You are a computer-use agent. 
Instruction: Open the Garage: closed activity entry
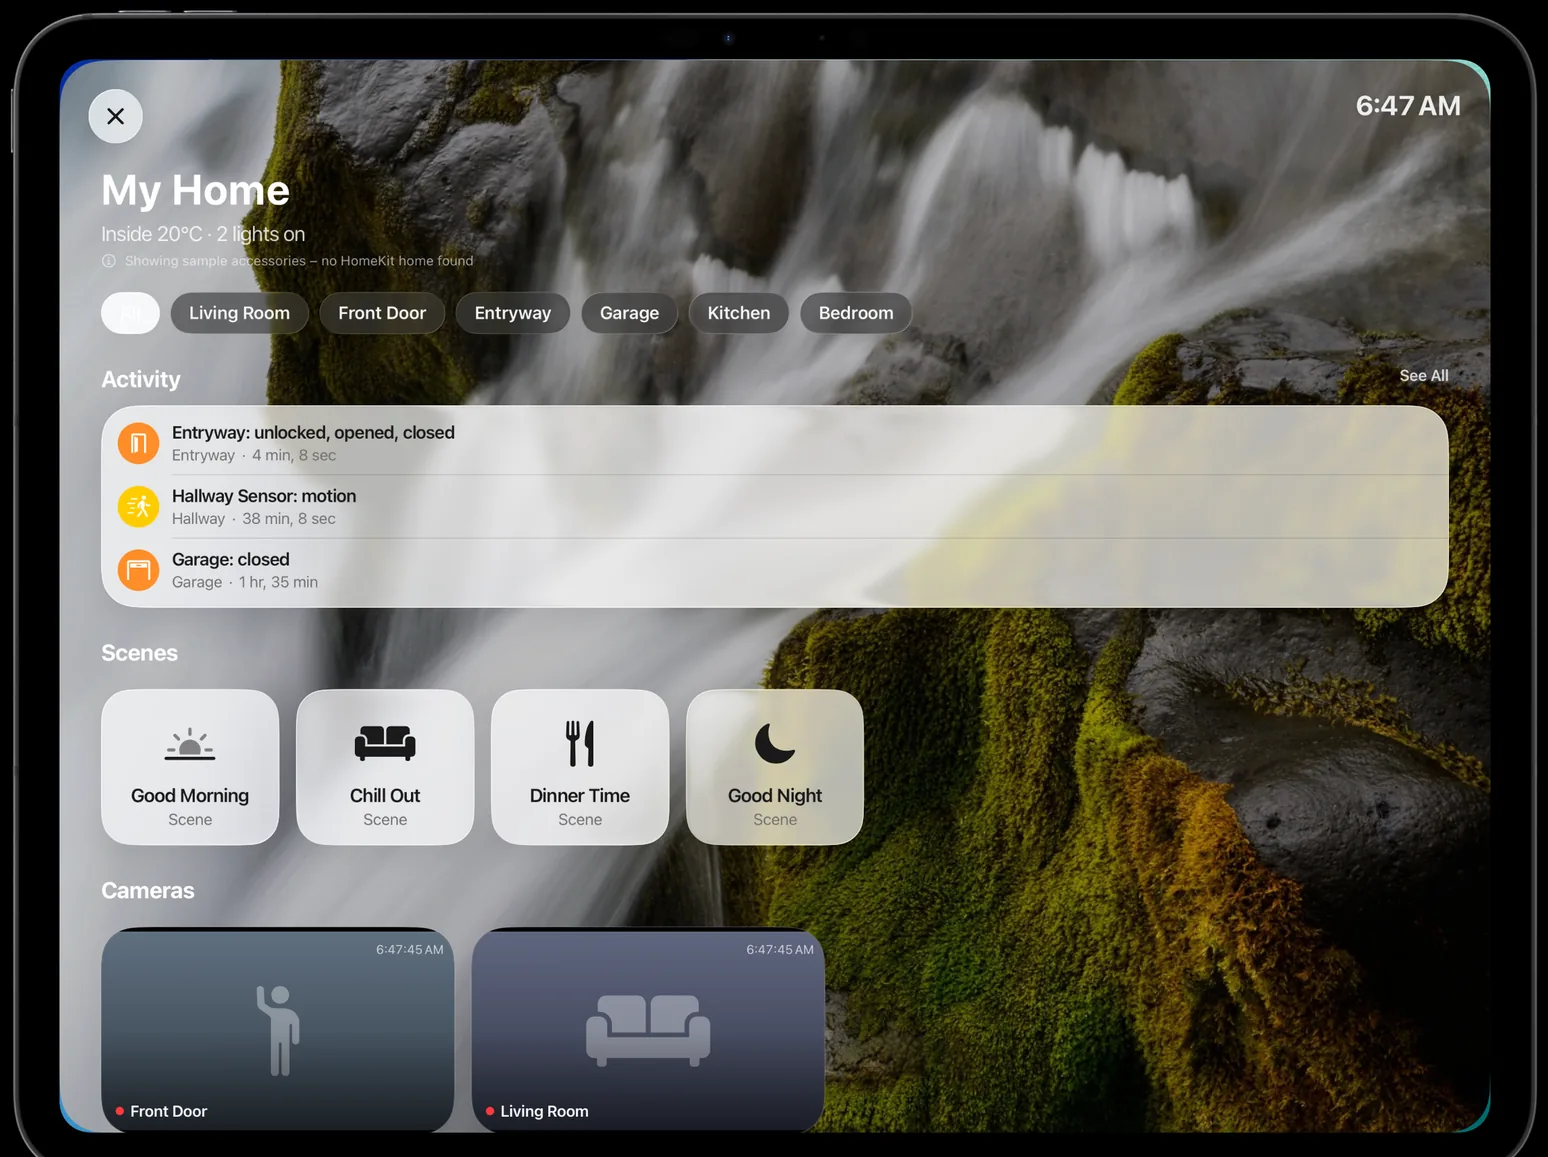pyautogui.click(x=775, y=570)
